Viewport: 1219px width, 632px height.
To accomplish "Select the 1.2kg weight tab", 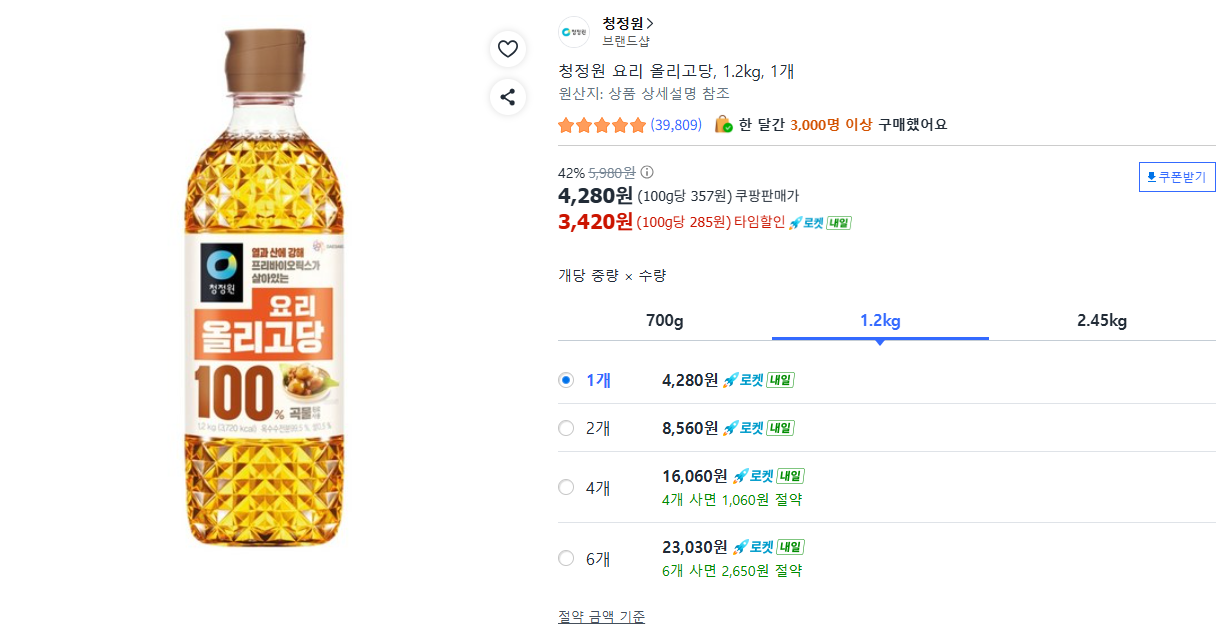I will (880, 321).
